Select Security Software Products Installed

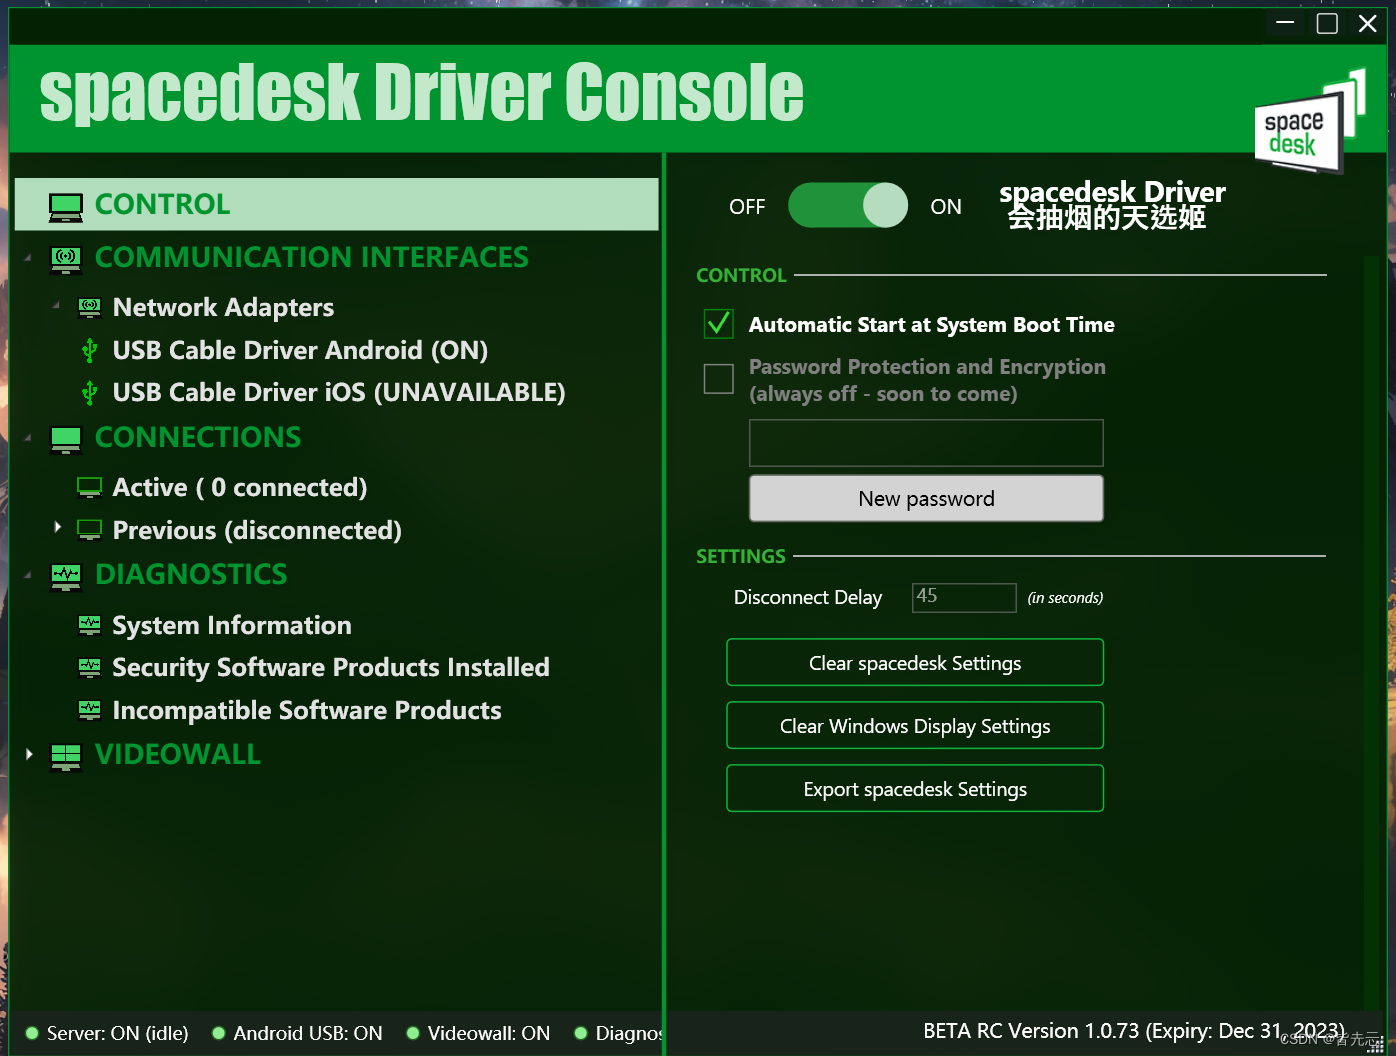pyautogui.click(x=331, y=667)
